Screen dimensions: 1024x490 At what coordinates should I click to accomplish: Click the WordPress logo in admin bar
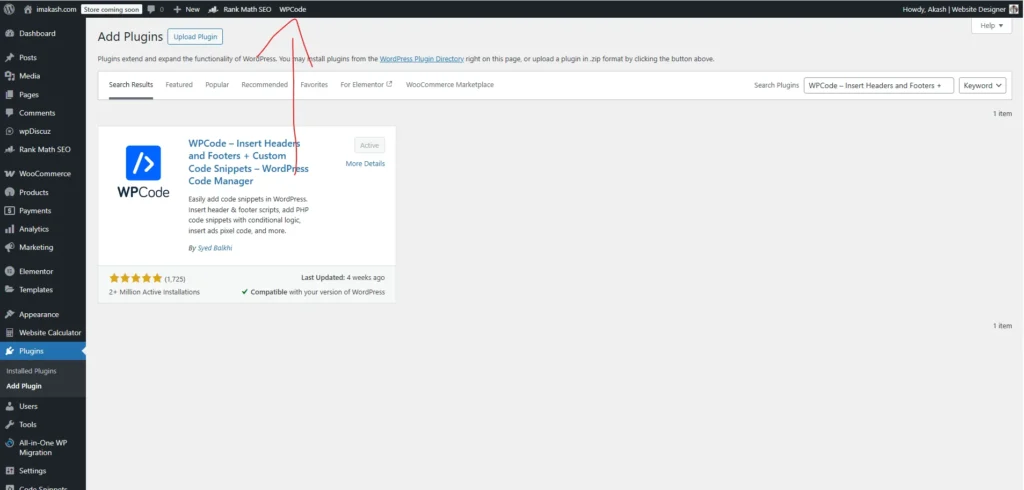click(x=9, y=9)
